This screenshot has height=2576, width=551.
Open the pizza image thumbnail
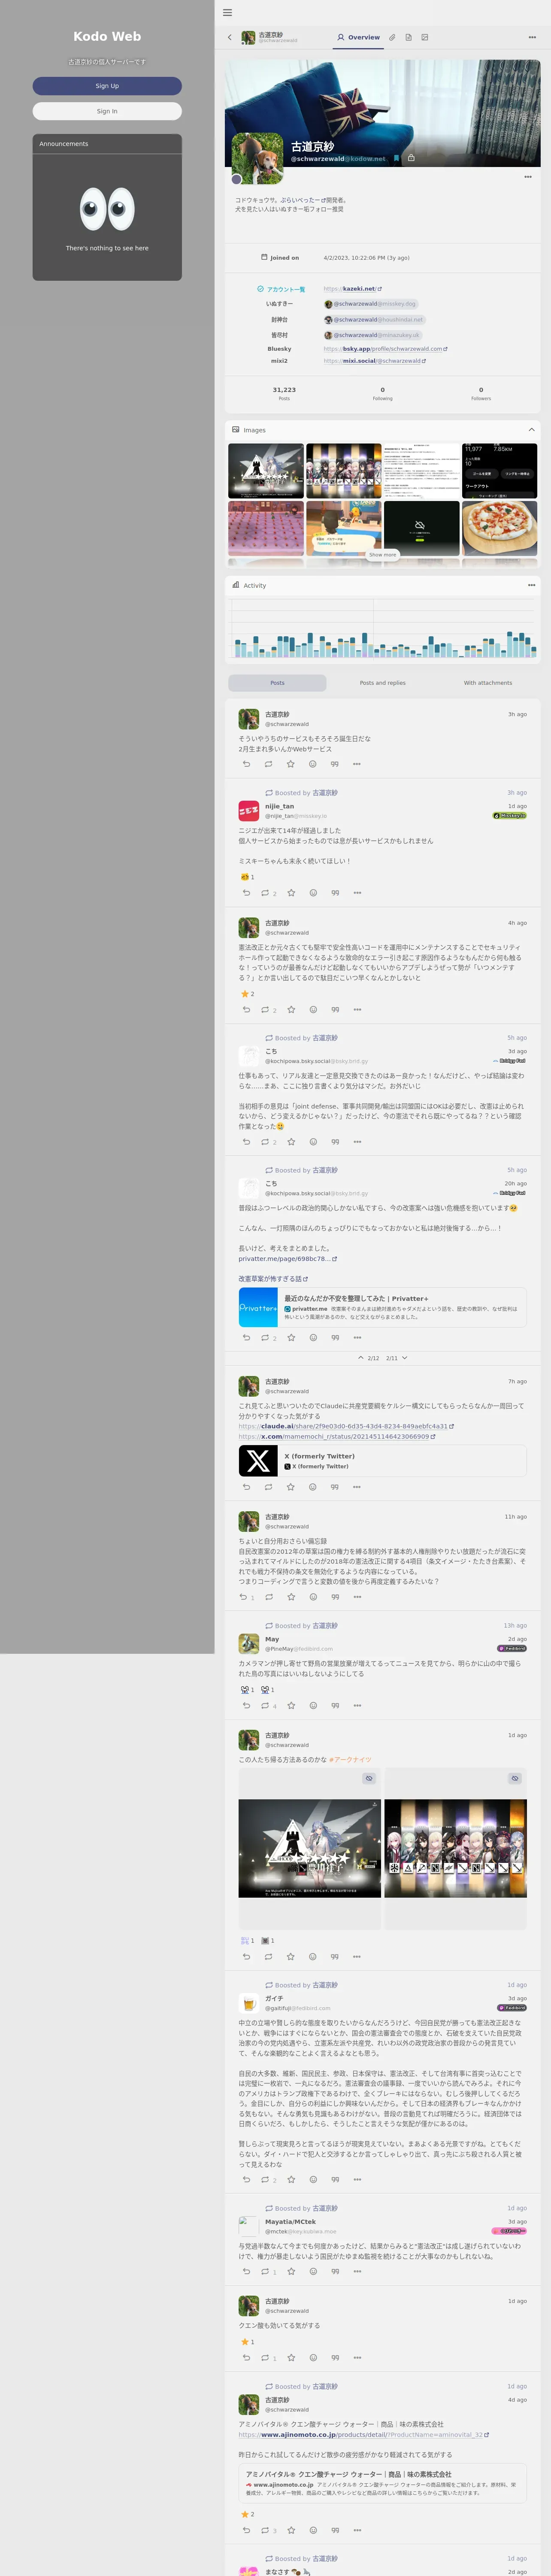pyautogui.click(x=500, y=528)
